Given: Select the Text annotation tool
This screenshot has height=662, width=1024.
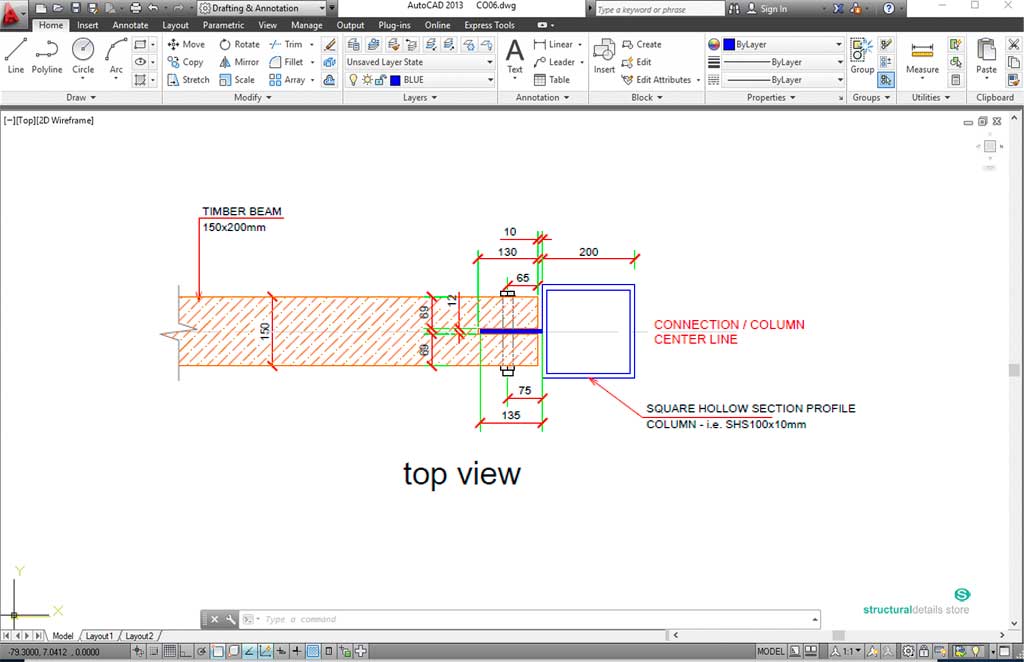Looking at the screenshot, I should click(514, 55).
